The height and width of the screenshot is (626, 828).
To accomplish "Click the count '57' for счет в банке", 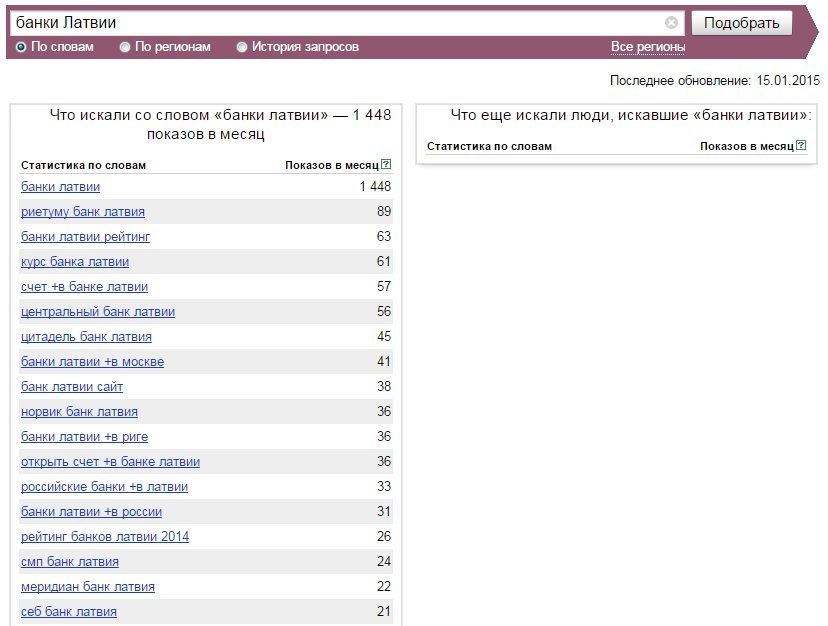I will 384,286.
